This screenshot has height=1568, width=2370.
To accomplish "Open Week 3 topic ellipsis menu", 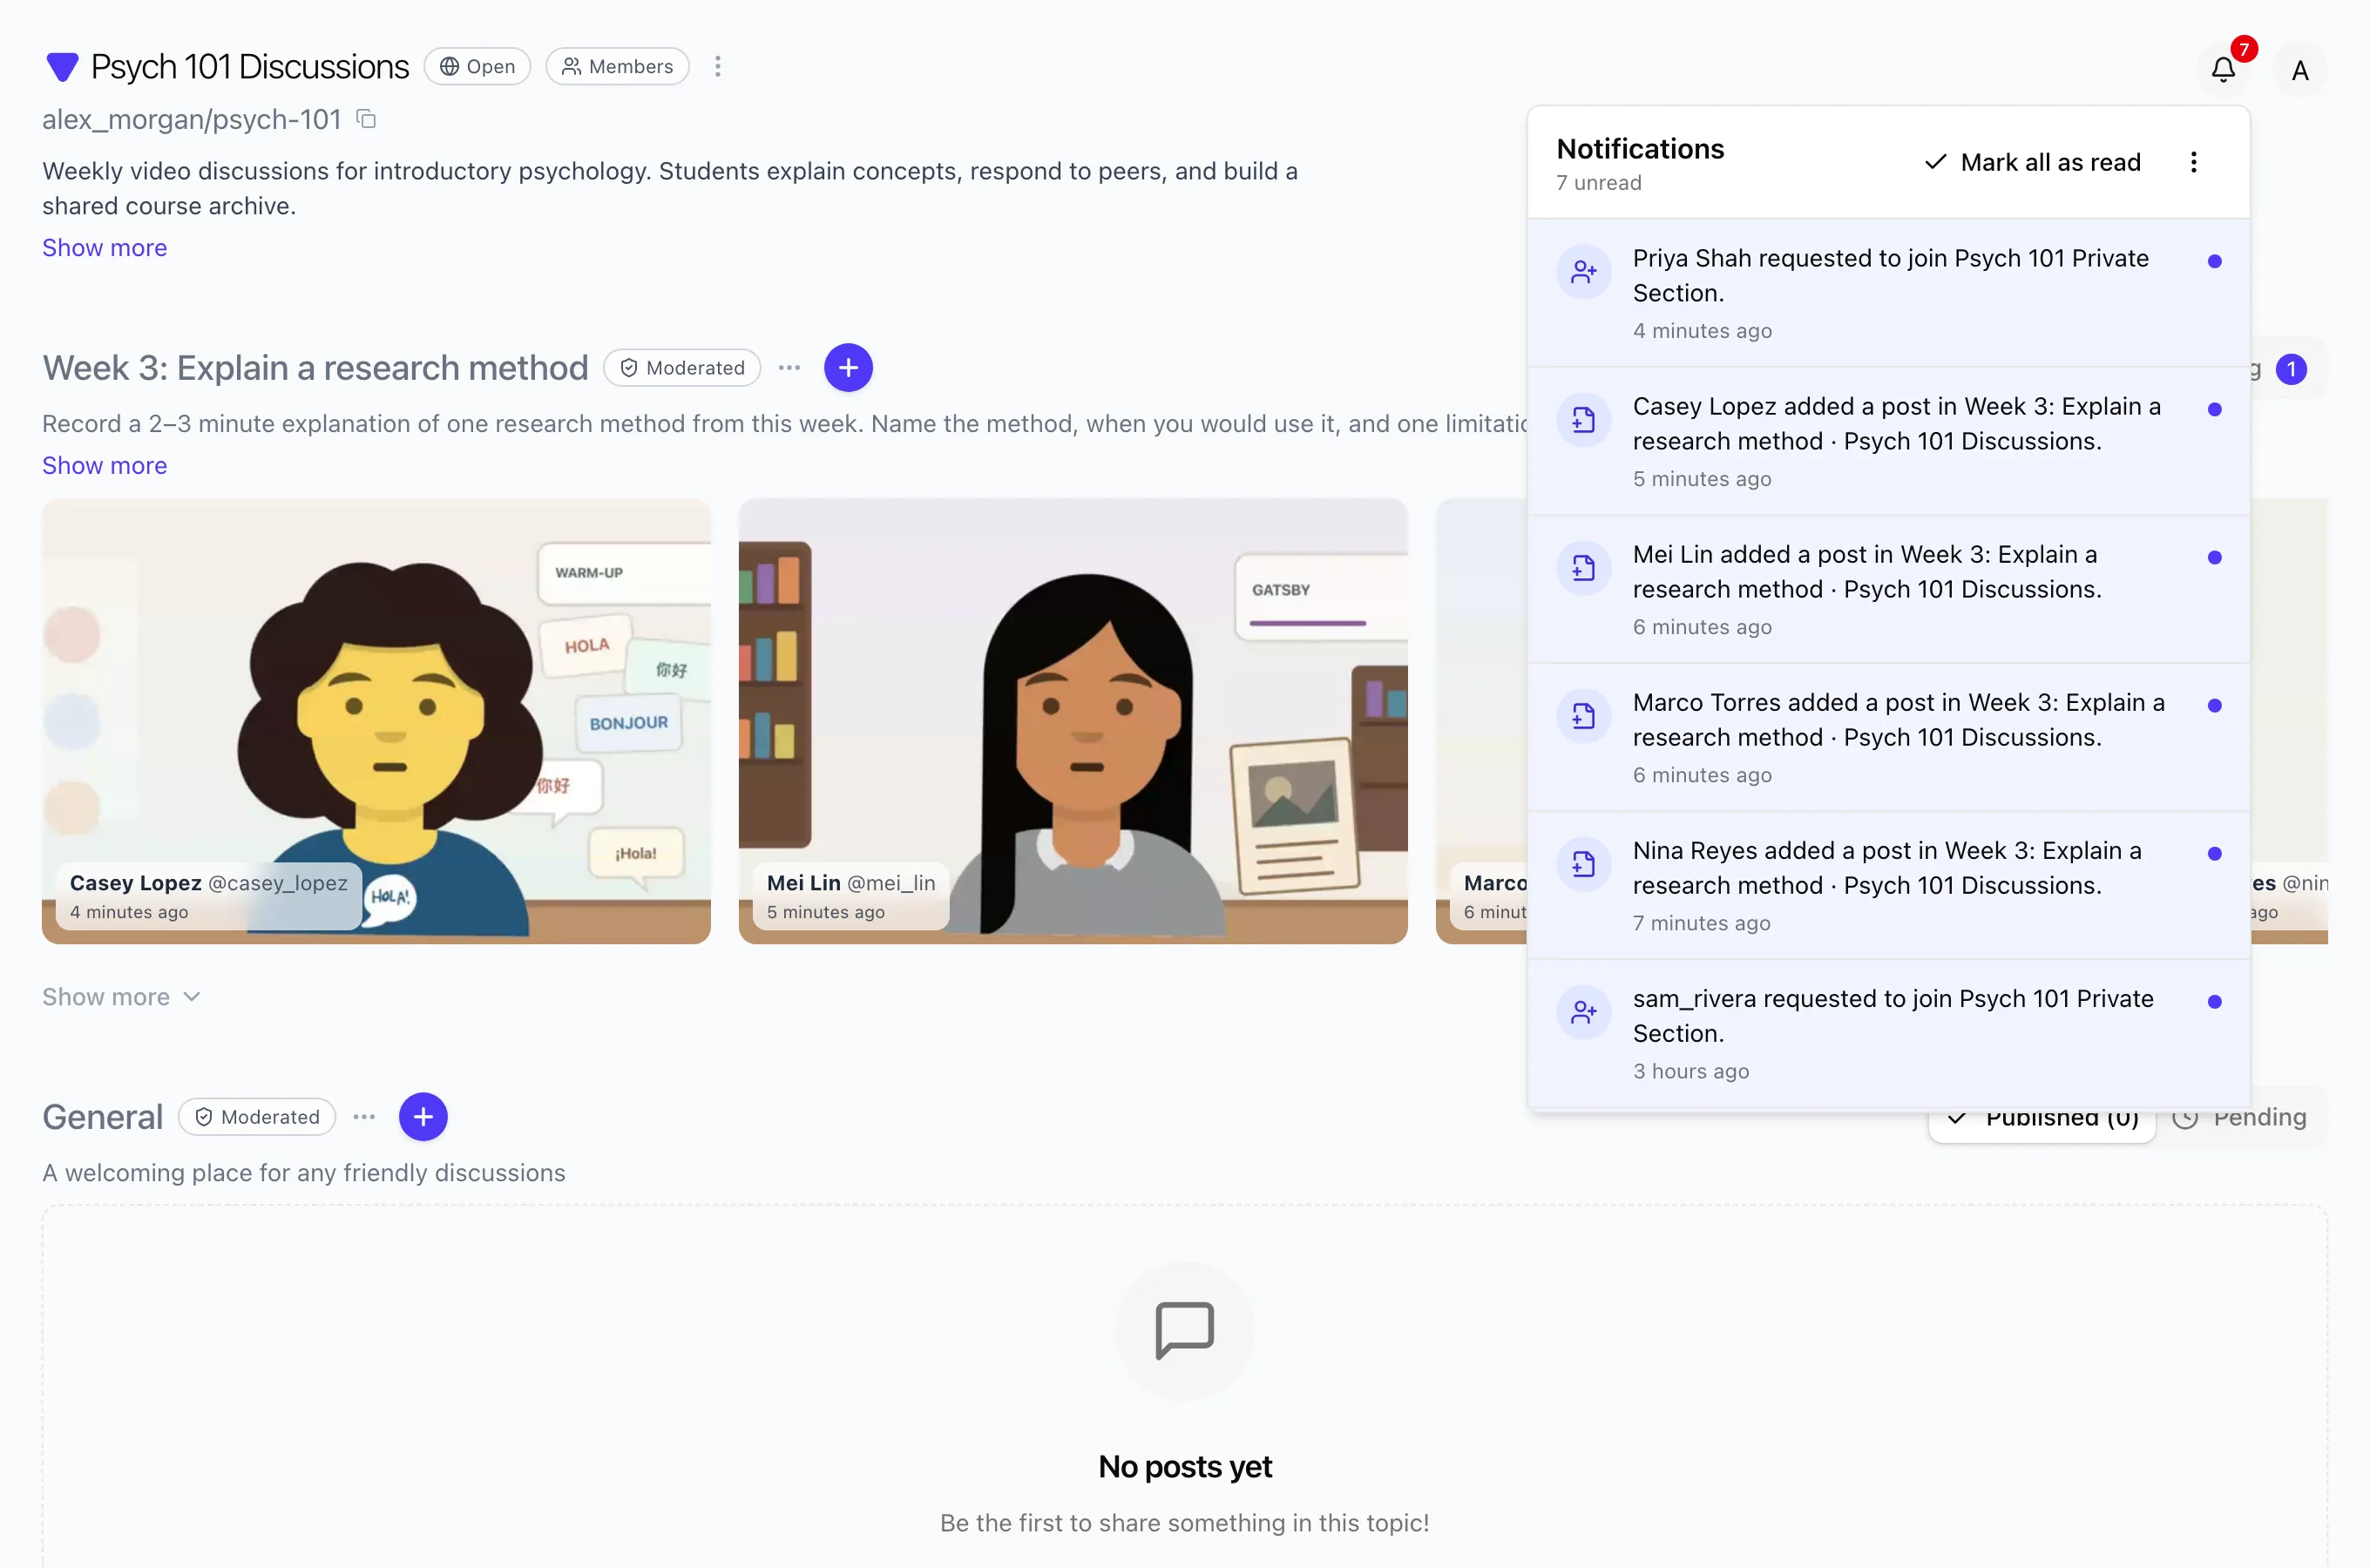I will pos(789,368).
